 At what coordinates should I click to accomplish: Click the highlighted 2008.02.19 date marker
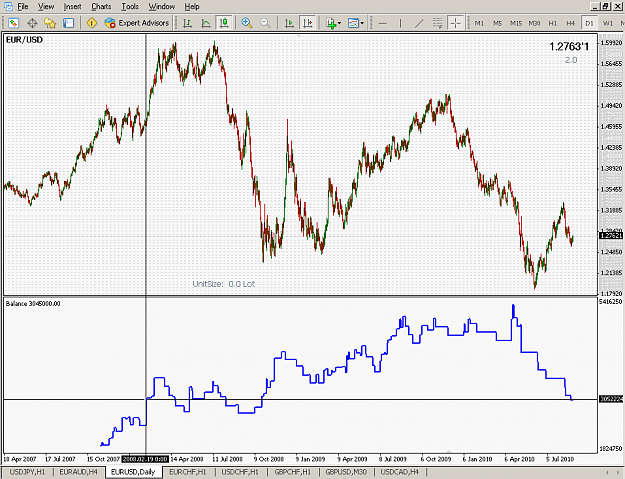click(x=145, y=459)
